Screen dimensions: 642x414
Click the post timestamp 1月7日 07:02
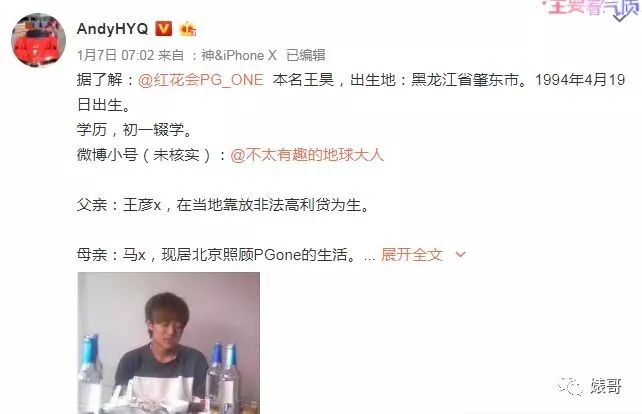[115, 55]
